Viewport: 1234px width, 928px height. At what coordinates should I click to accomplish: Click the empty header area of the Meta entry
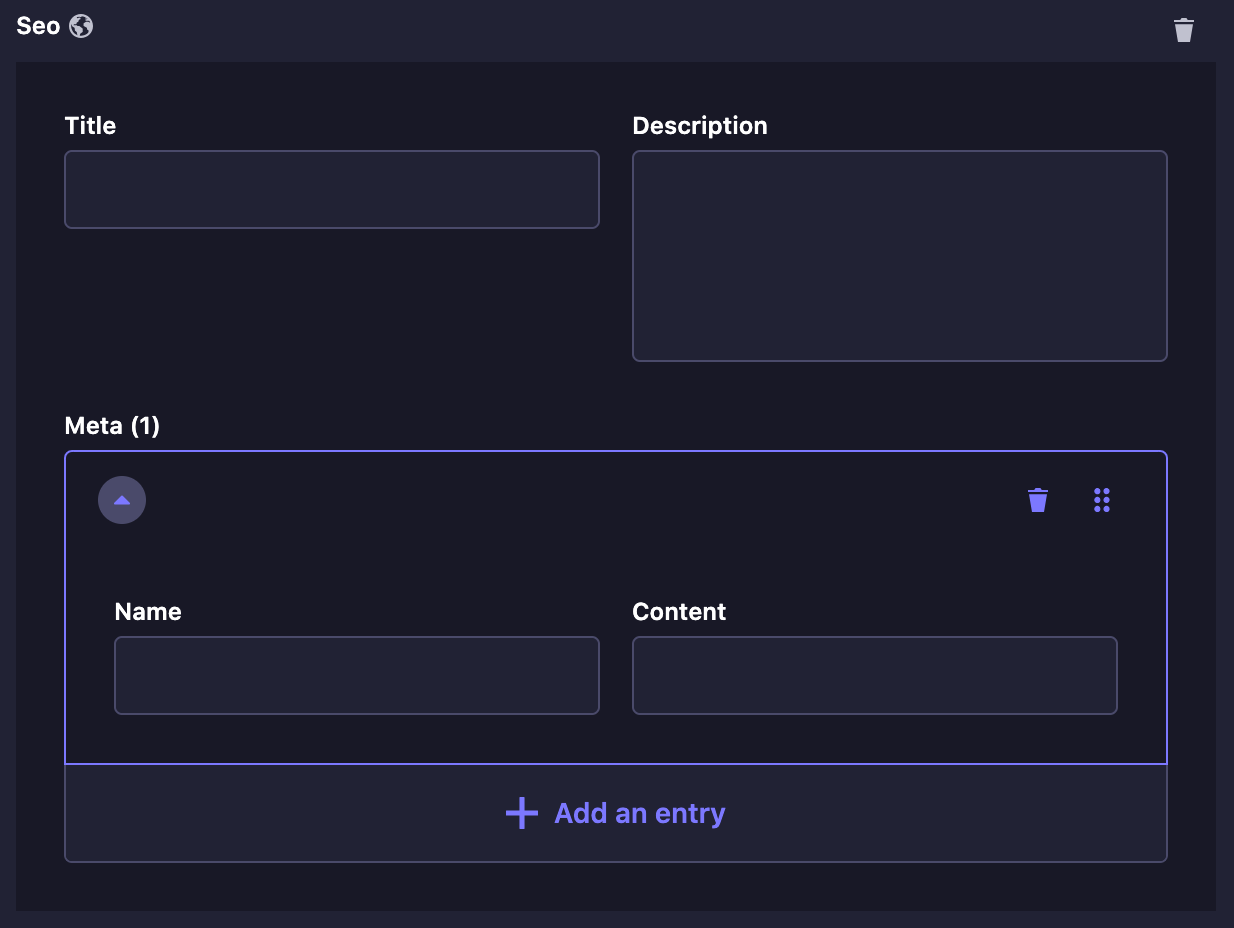pyautogui.click(x=580, y=500)
